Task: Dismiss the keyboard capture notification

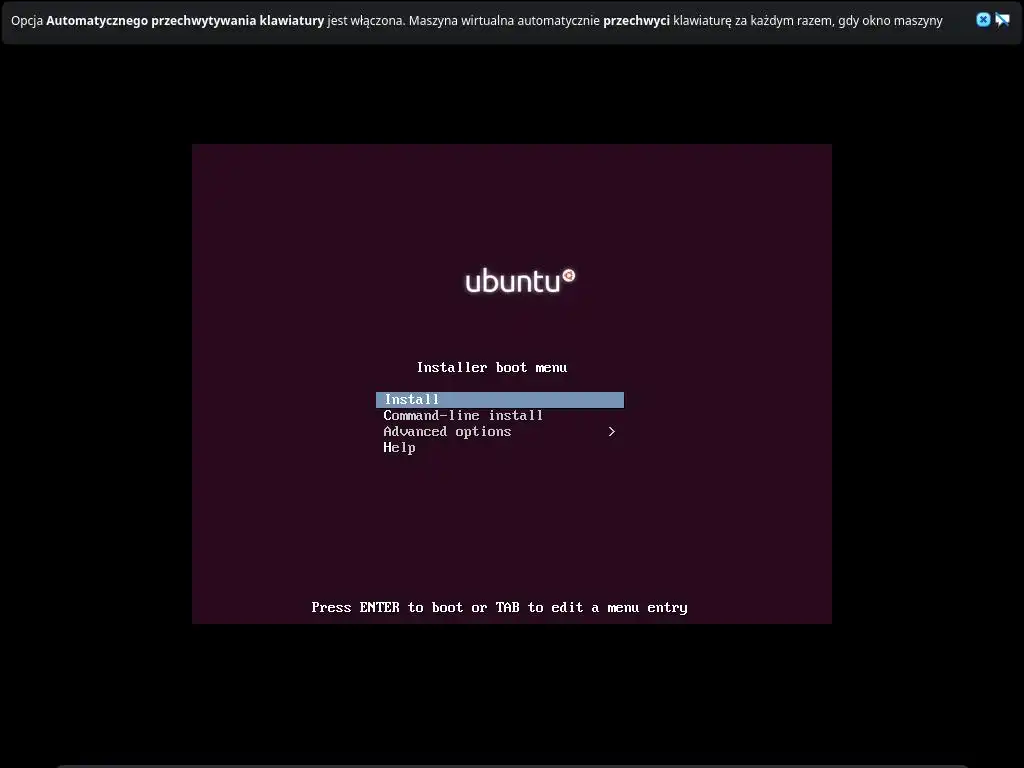Action: coord(983,20)
